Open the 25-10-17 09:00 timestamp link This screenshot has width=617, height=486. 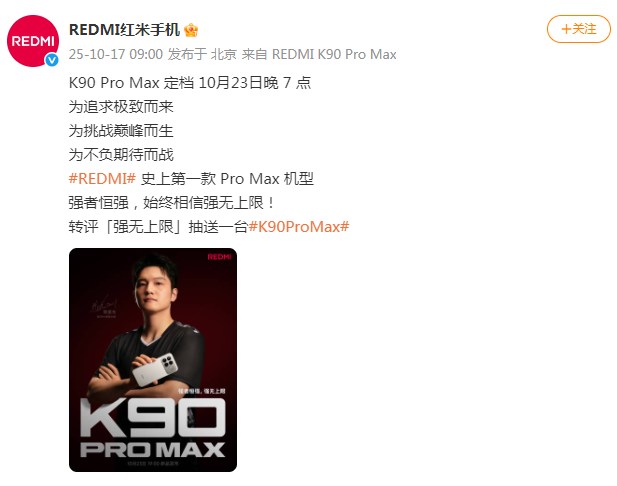(116, 54)
